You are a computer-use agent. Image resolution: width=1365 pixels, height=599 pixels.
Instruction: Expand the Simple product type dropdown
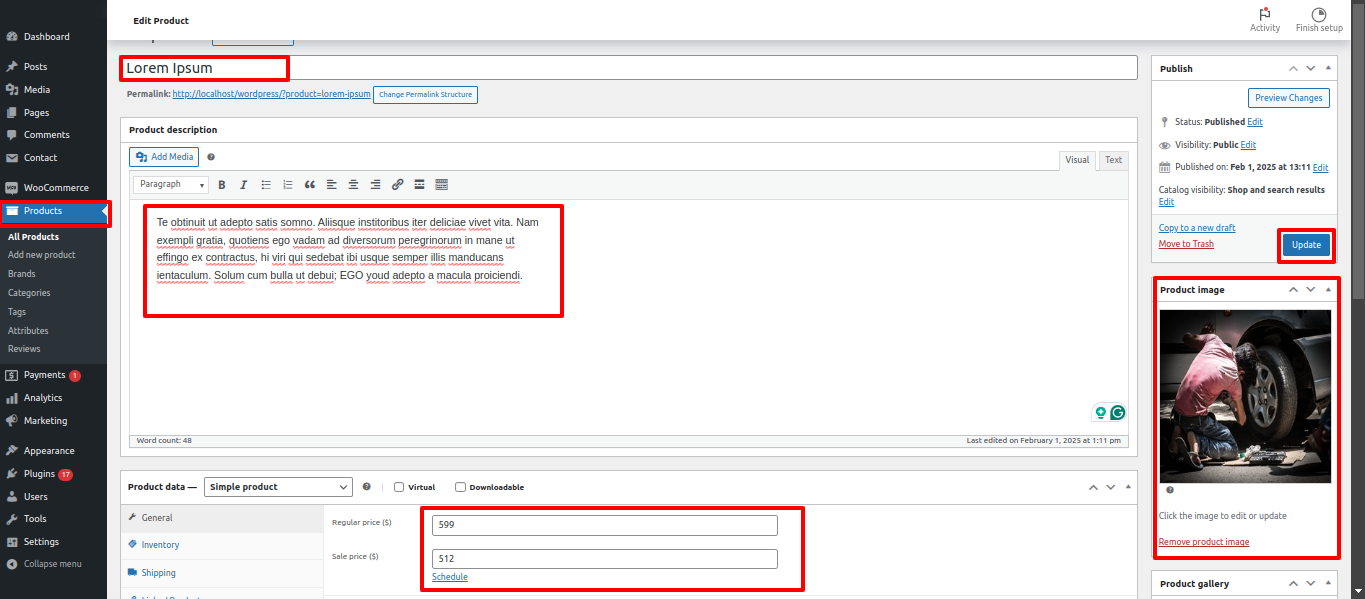(278, 487)
